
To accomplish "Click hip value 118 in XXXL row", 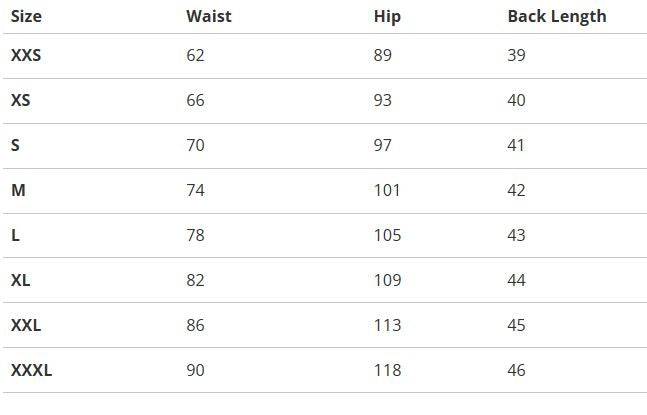I will pos(387,370).
